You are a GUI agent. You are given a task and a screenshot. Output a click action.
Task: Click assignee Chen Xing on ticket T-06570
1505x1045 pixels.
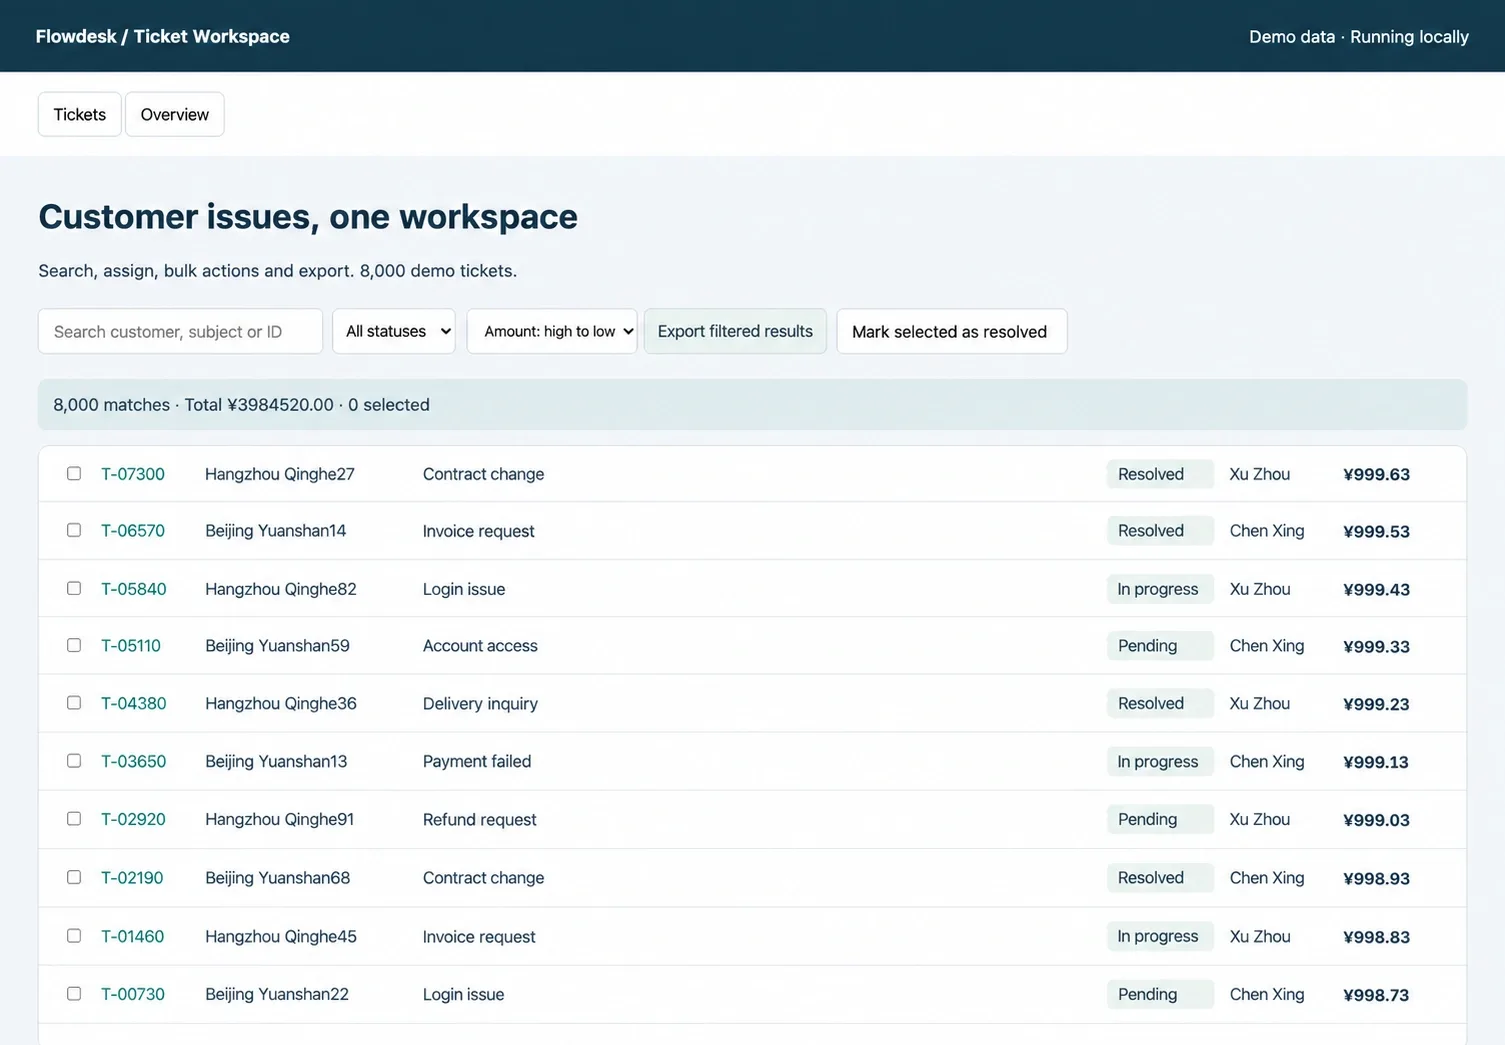1267,531
